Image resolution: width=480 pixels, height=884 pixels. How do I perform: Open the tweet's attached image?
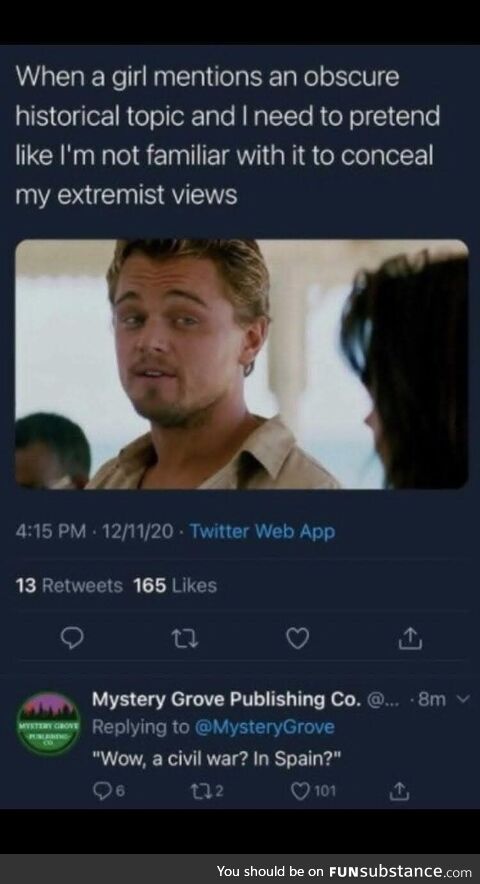[x=241, y=364]
